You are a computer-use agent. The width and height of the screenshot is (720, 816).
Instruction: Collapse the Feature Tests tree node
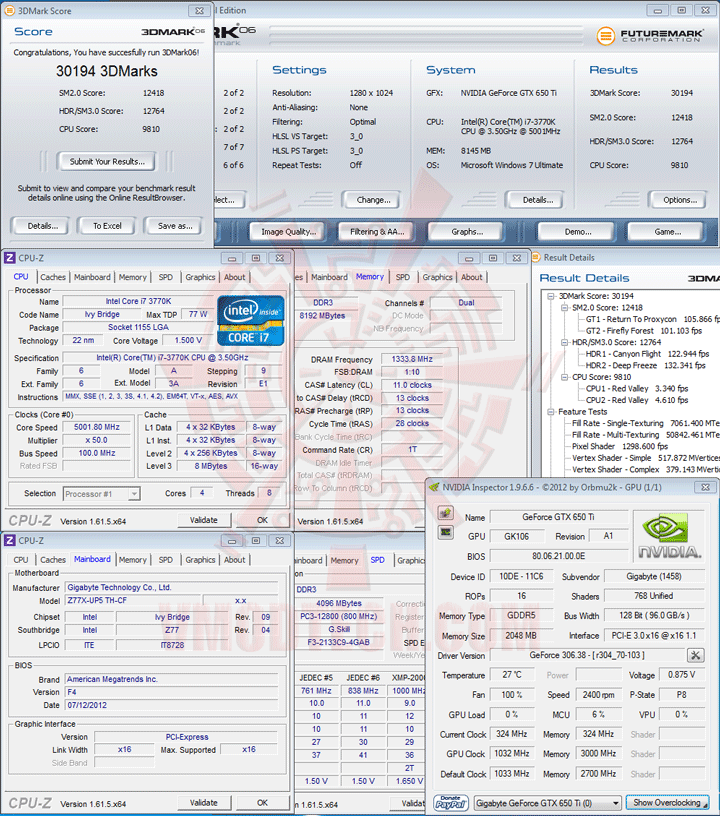[551, 412]
